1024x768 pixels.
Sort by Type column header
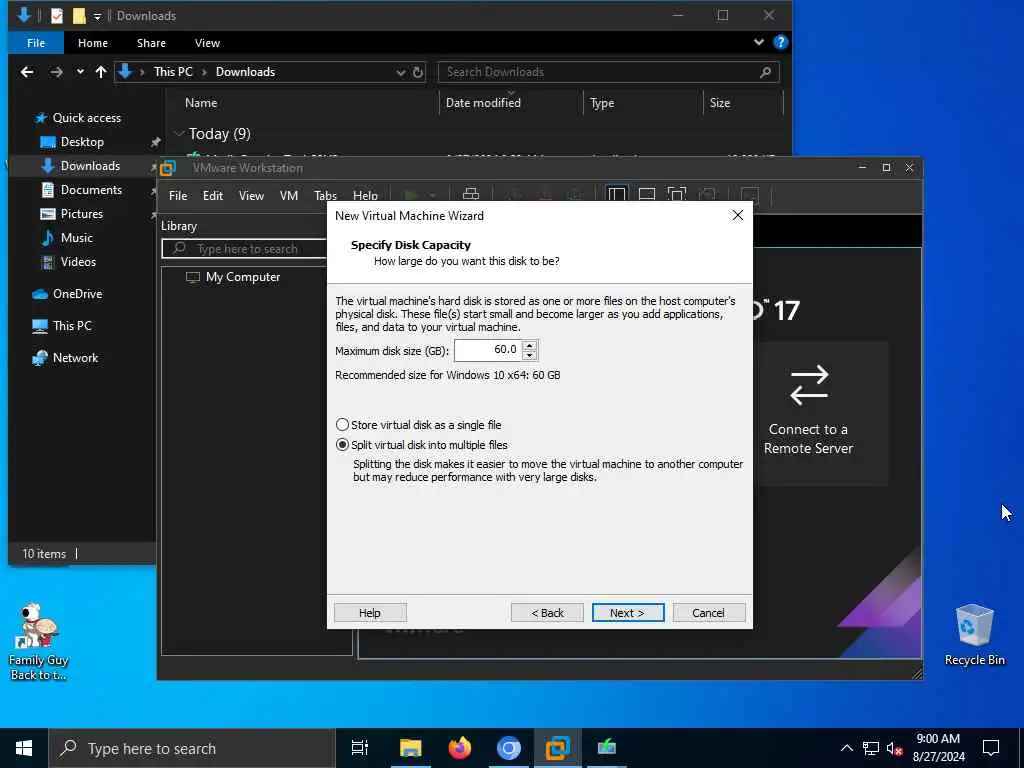point(643,103)
